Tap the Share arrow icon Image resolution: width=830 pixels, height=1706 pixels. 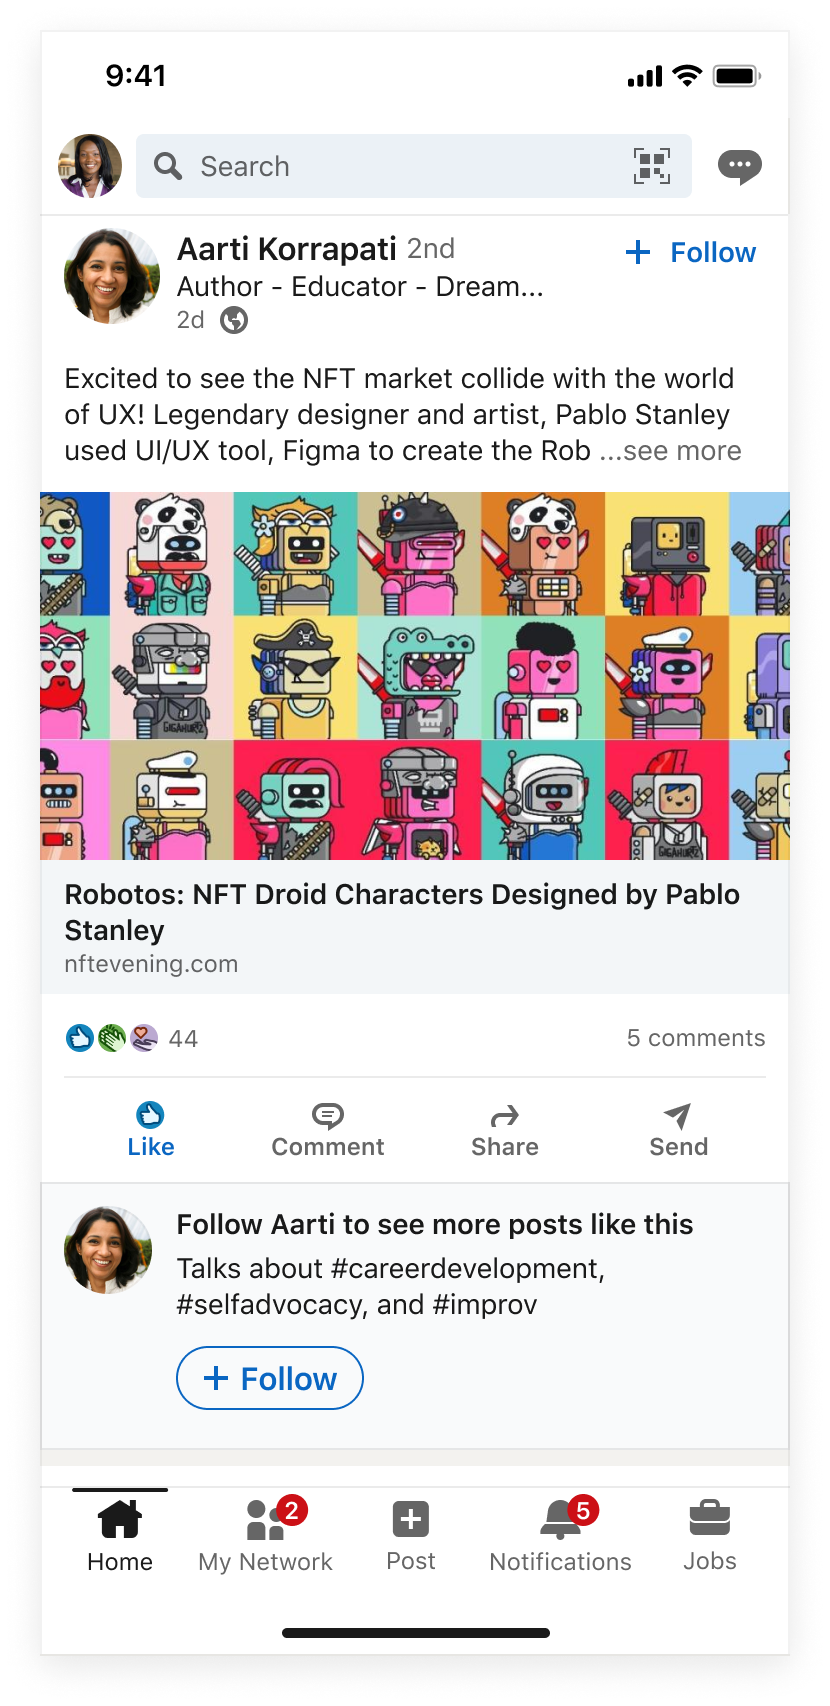pos(505,1116)
